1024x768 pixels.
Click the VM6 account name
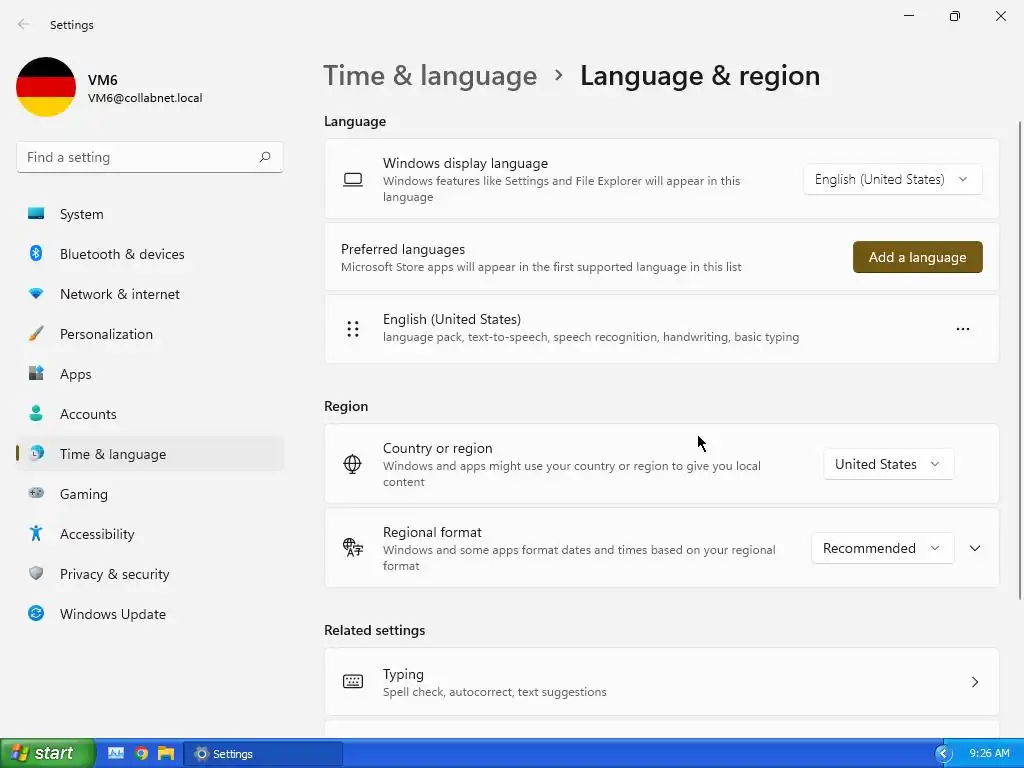point(103,80)
